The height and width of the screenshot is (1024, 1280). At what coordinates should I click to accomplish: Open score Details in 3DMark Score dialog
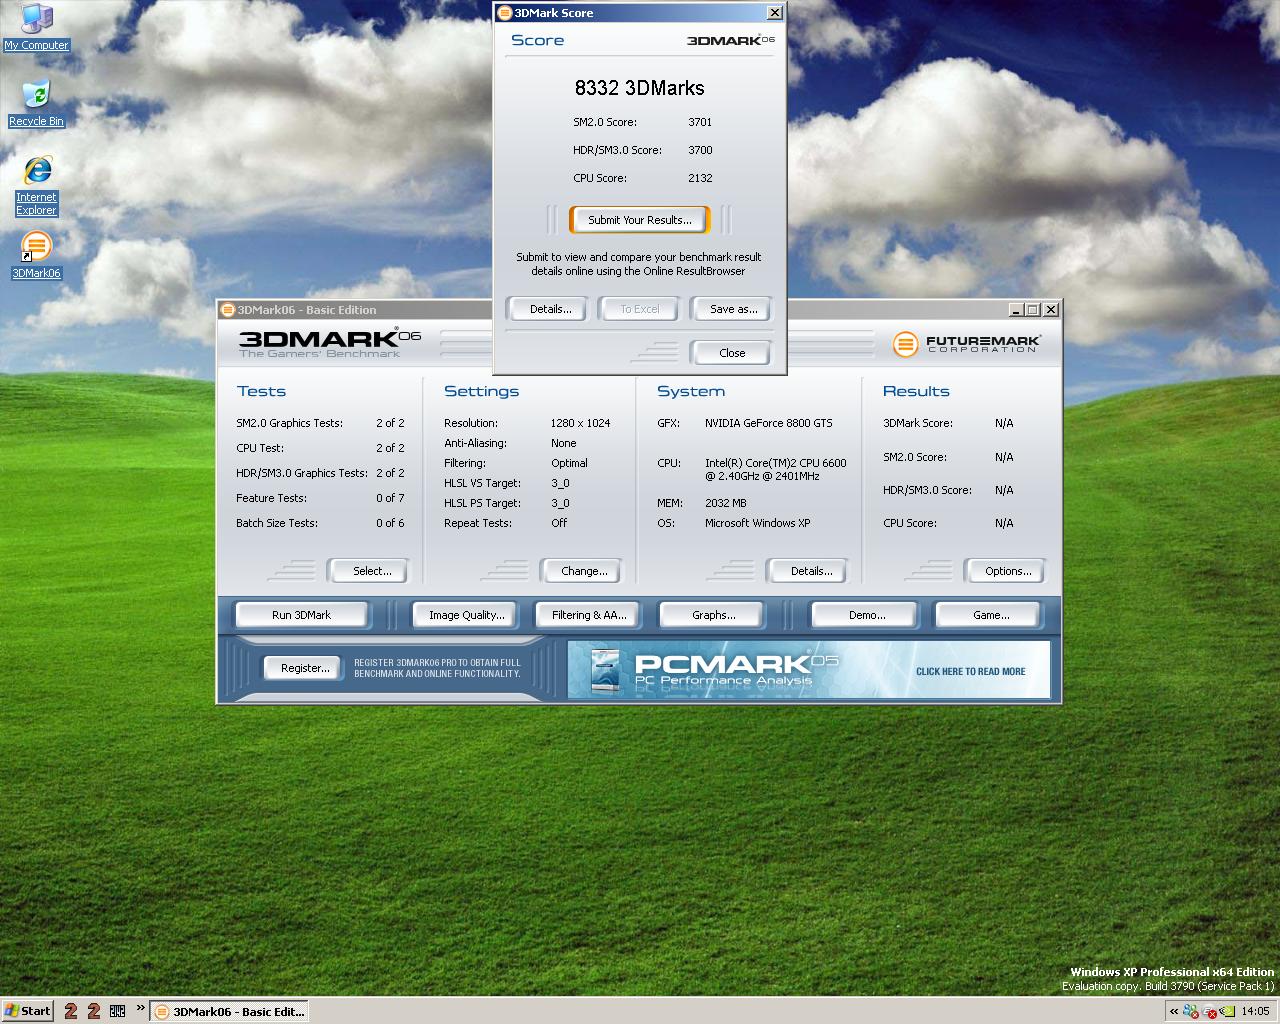coord(550,309)
